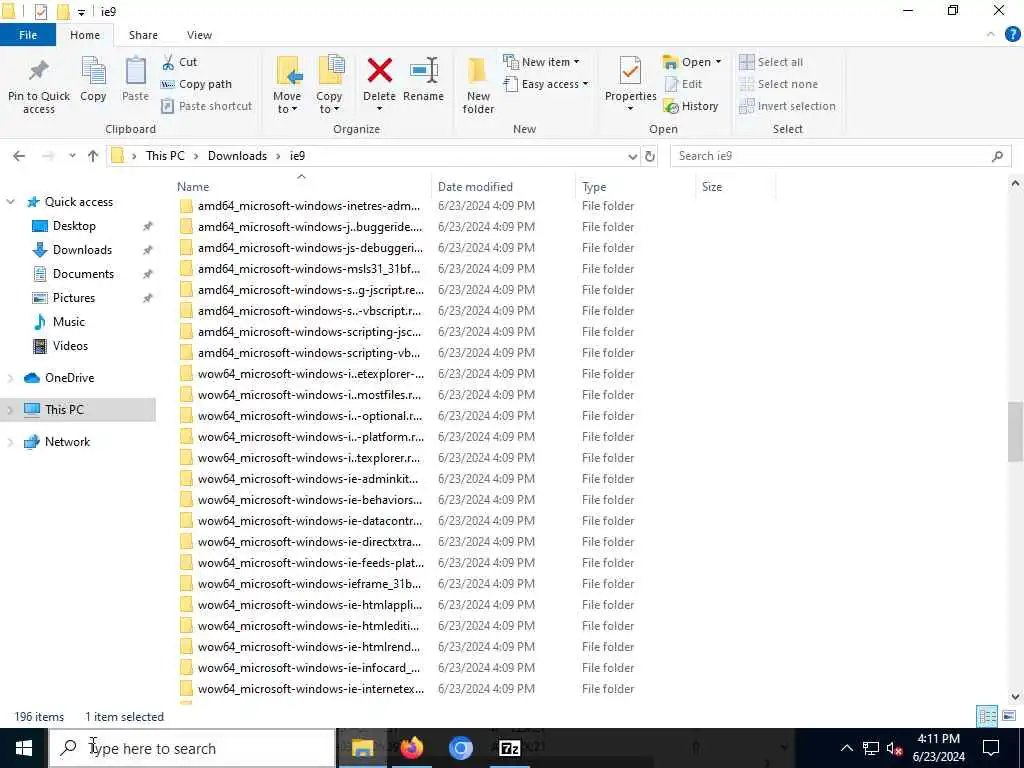Switch to Large icons view layout
Screen dimensions: 1024x768
1009,716
